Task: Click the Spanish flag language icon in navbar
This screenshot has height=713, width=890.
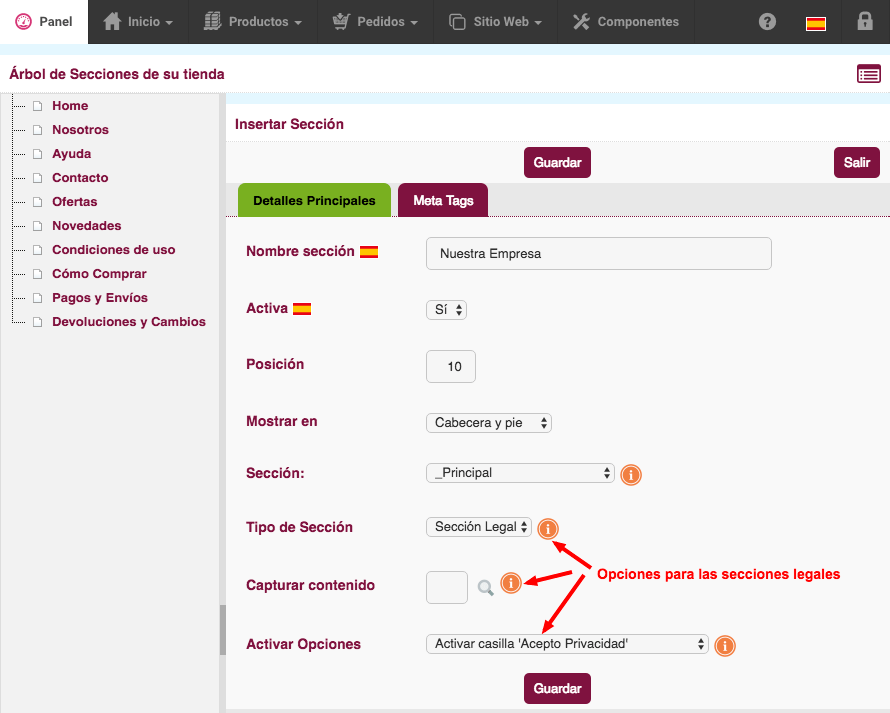Action: 816,23
